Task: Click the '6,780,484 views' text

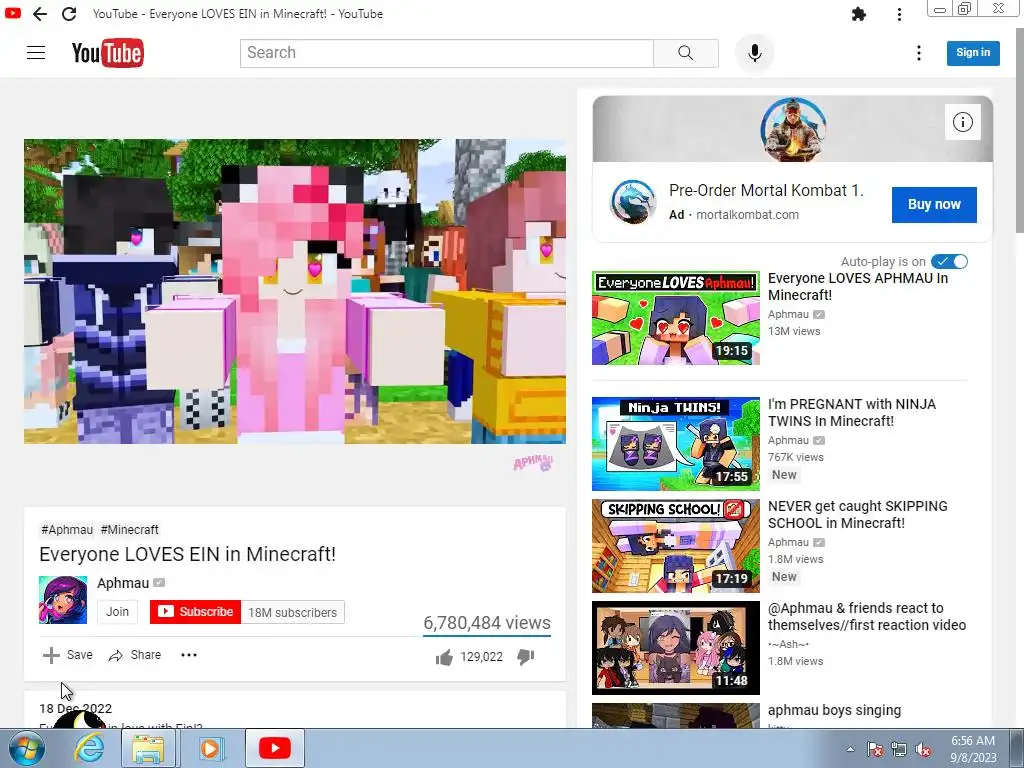Action: click(487, 623)
